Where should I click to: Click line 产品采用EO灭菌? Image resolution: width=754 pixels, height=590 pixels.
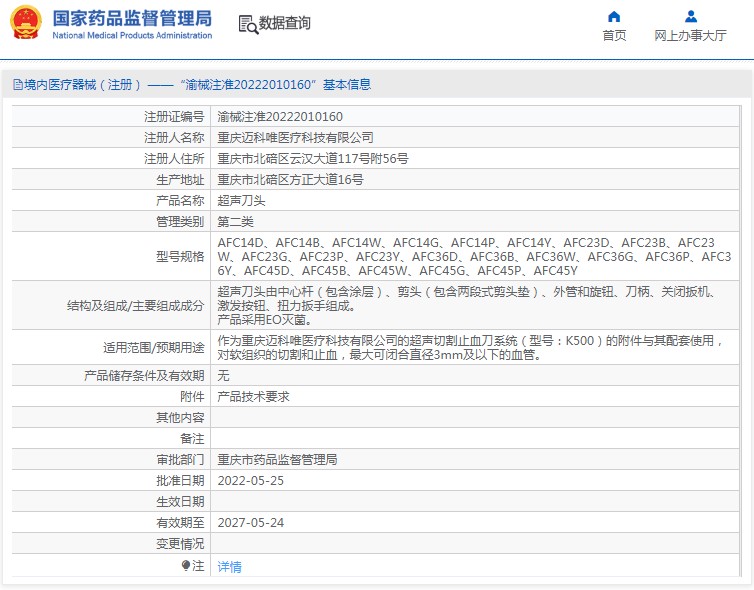click(265, 320)
